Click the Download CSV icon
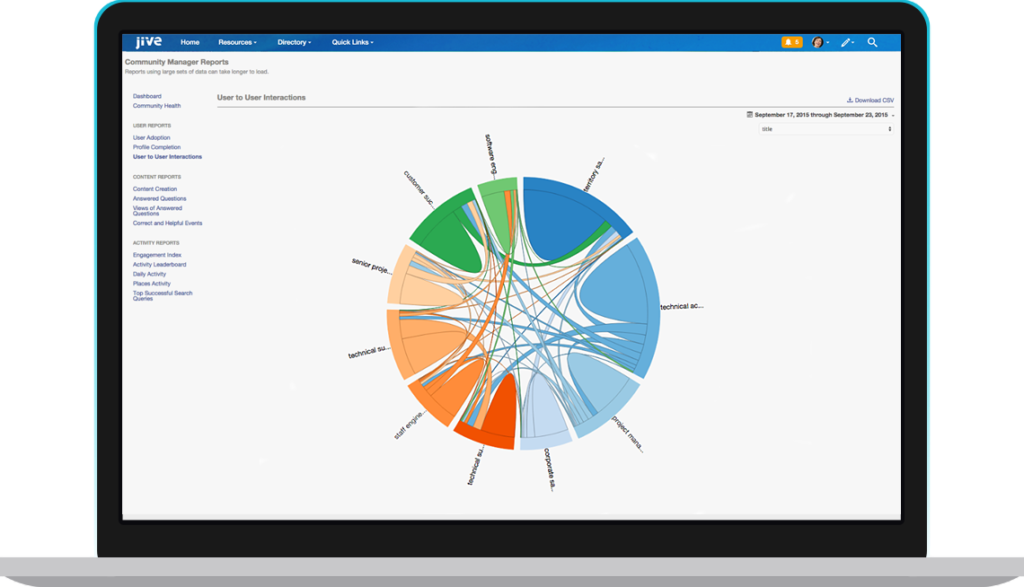 [850, 100]
